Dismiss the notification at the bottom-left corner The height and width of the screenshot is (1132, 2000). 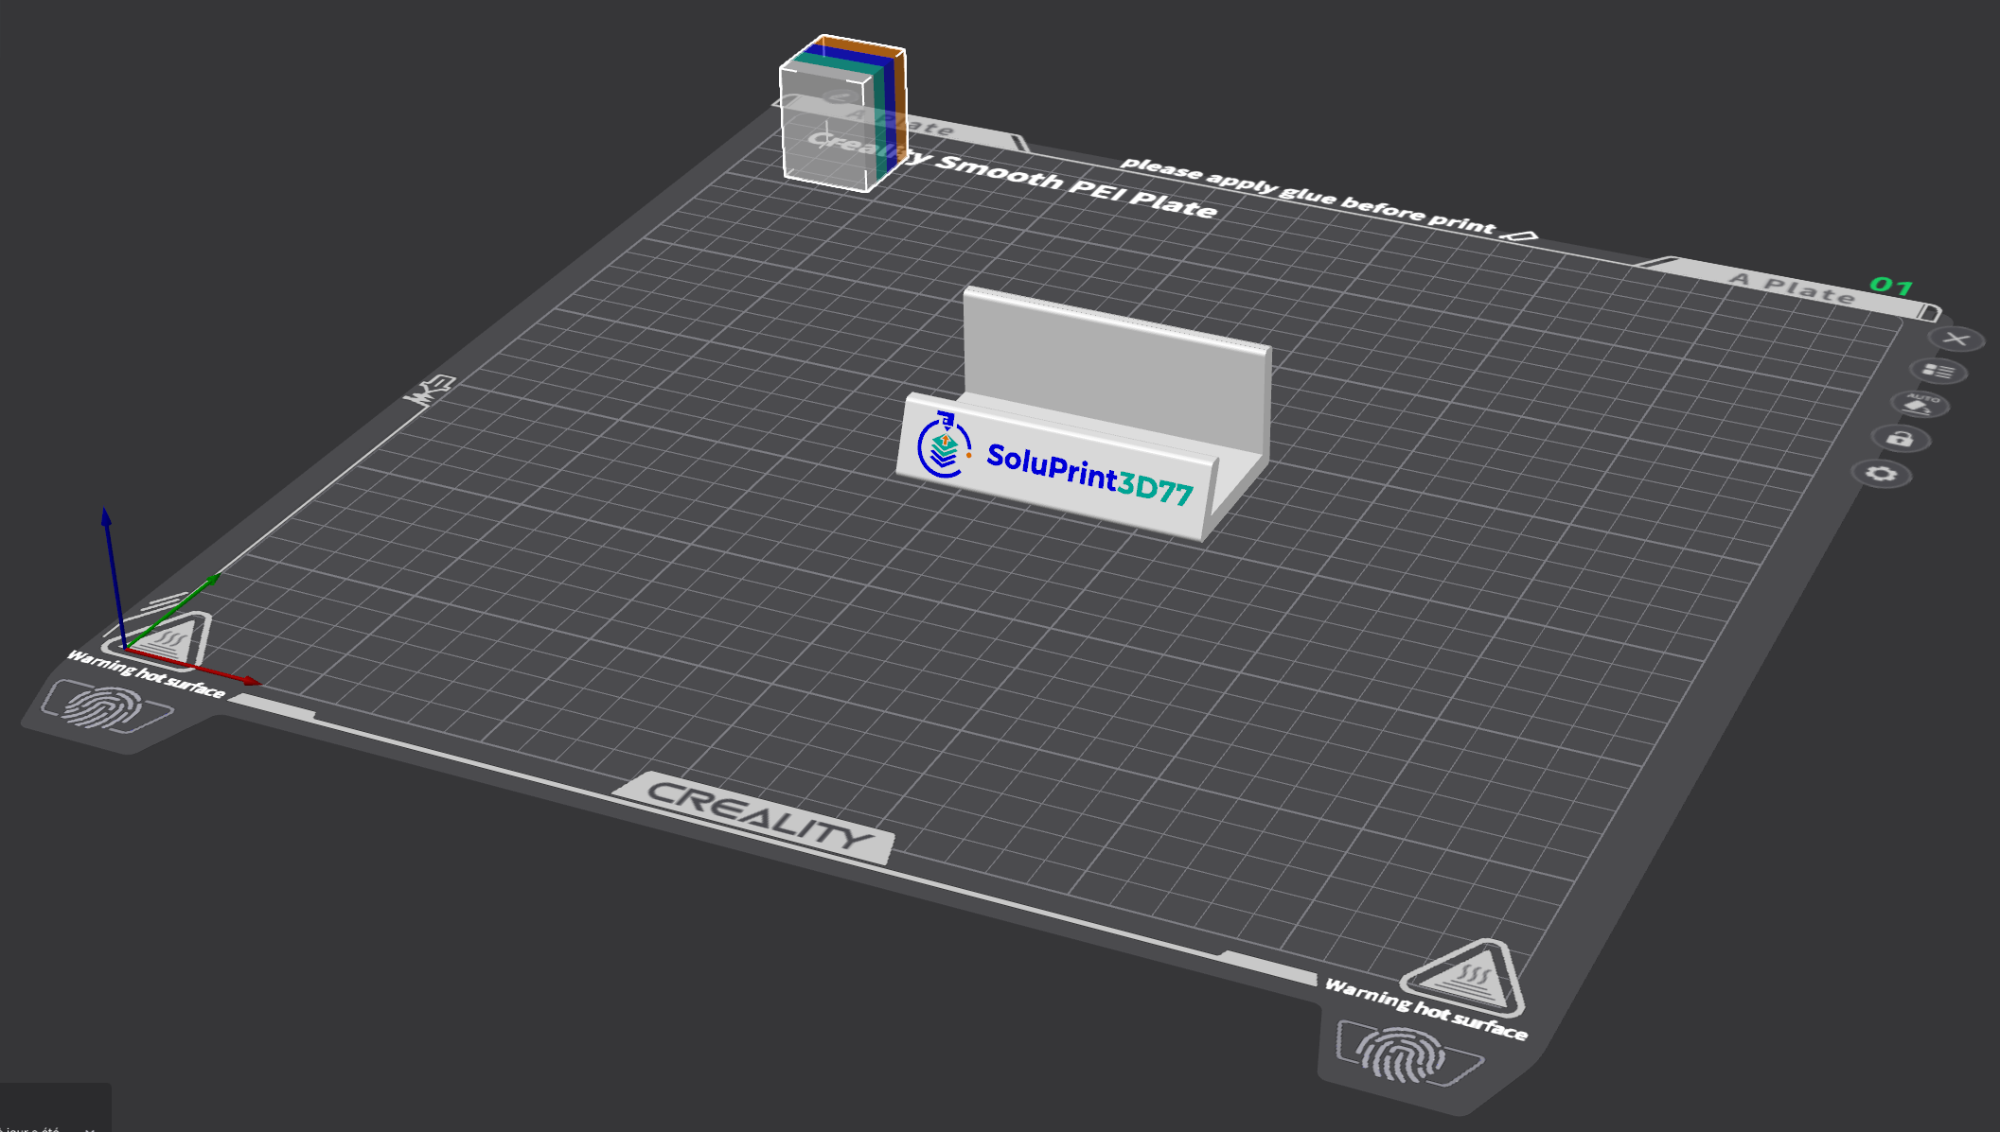[x=90, y=1128]
